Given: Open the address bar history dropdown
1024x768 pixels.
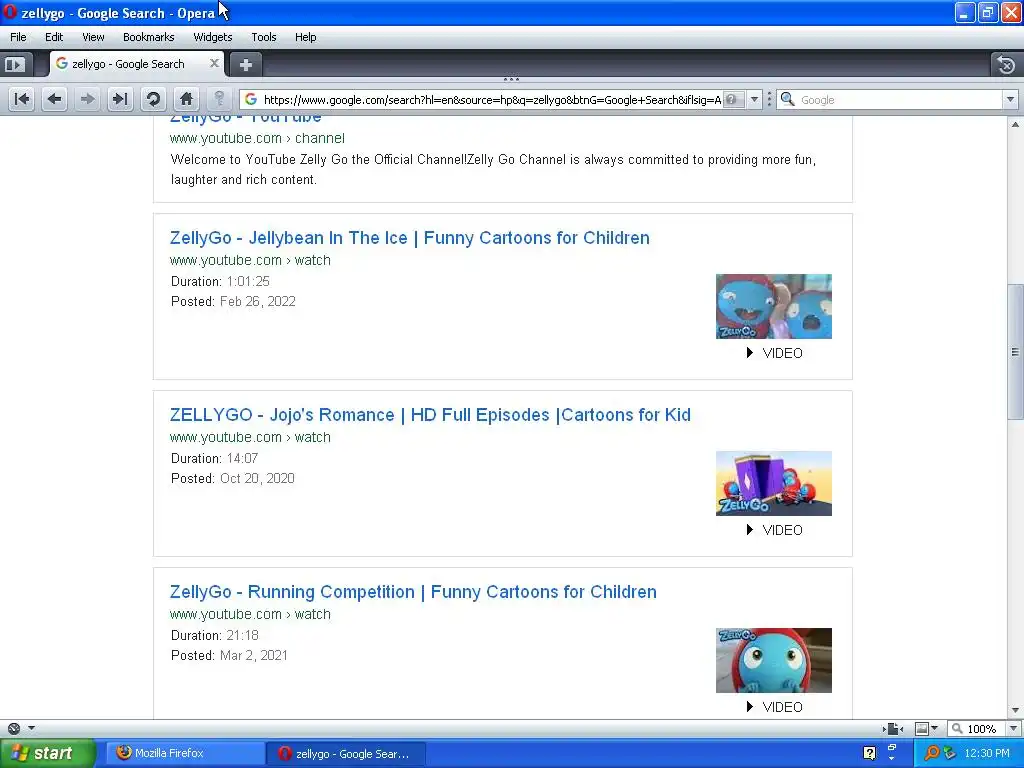Looking at the screenshot, I should click(x=754, y=99).
